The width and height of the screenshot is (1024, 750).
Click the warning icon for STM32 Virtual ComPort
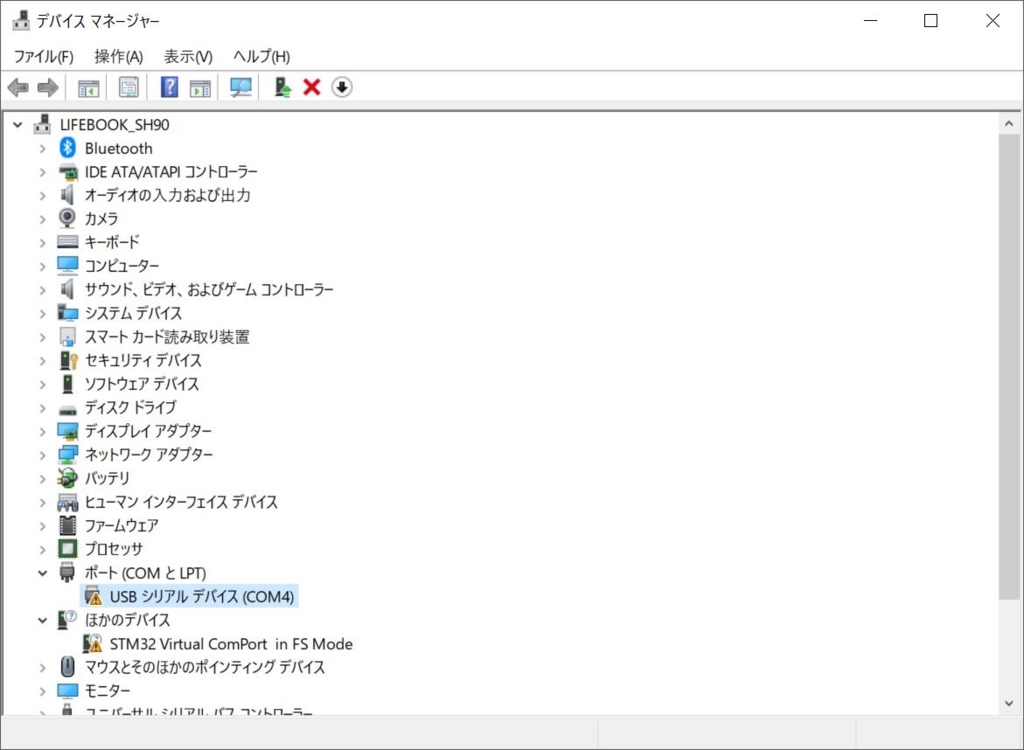tap(93, 644)
